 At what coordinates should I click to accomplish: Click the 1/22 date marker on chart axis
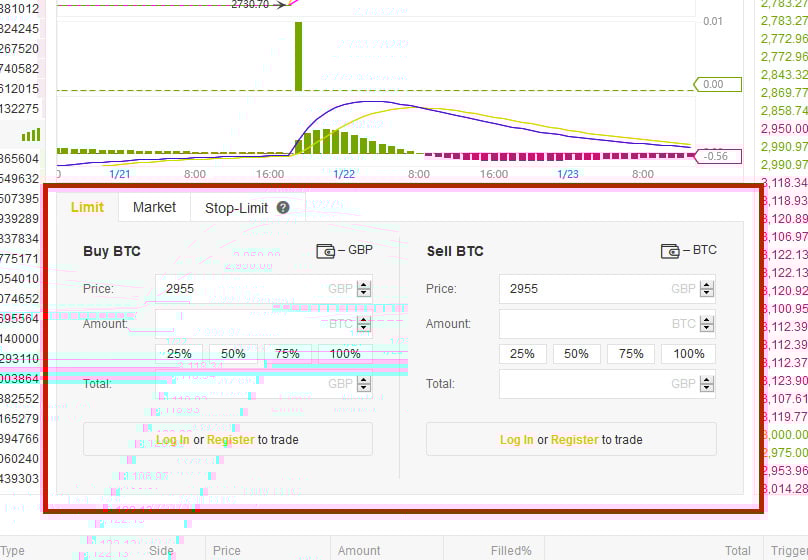[344, 174]
